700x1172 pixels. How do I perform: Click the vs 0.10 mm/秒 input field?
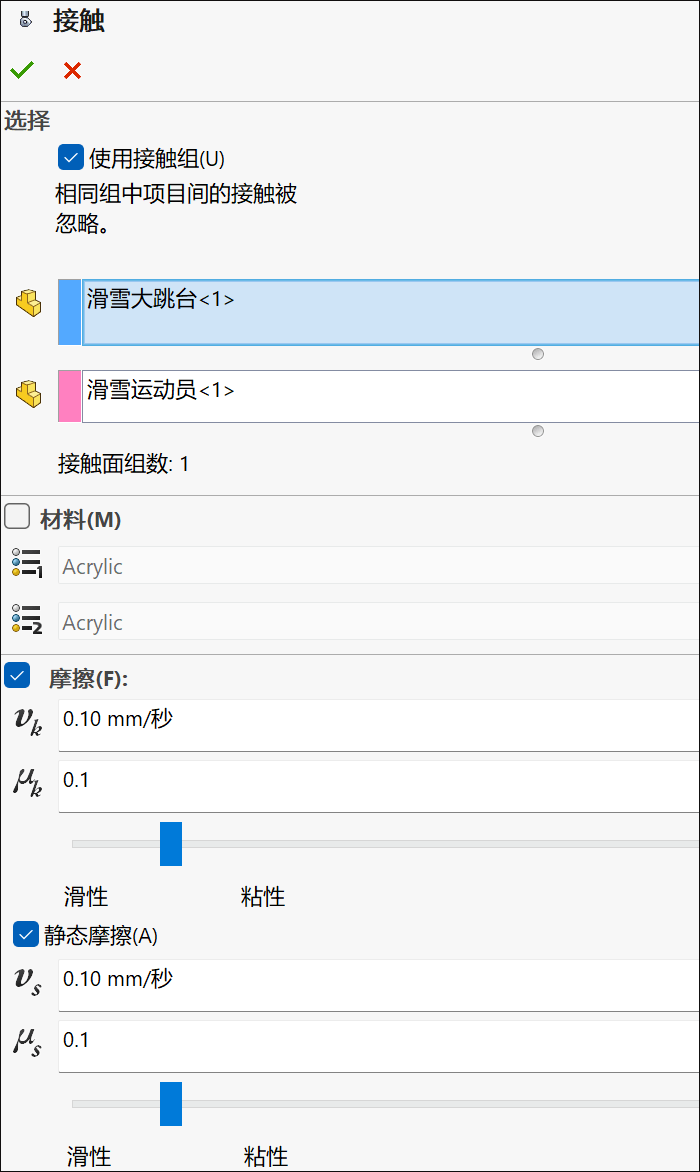(379, 985)
